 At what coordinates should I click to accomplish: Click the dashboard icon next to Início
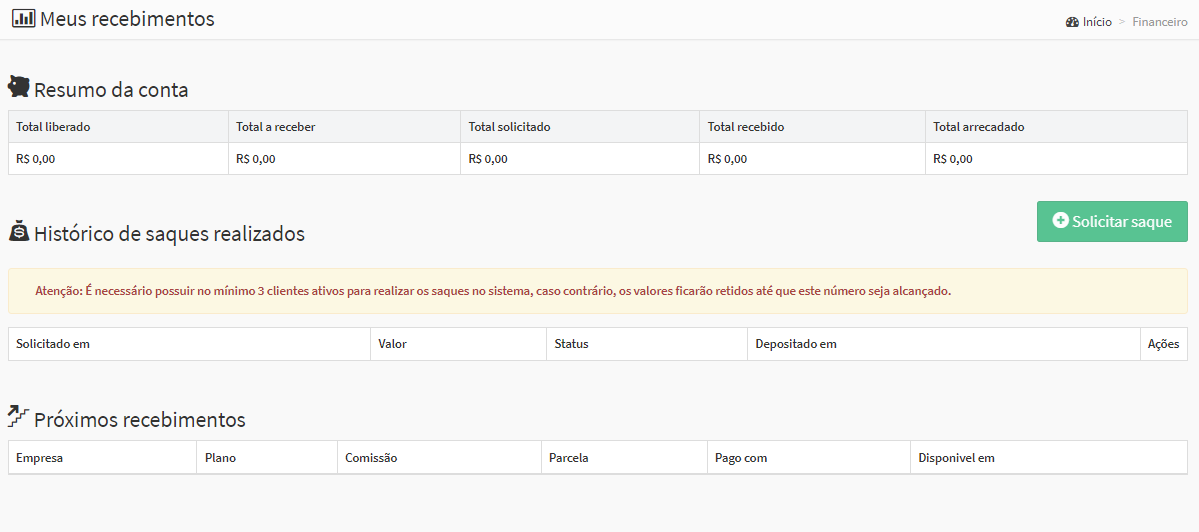tap(1072, 22)
